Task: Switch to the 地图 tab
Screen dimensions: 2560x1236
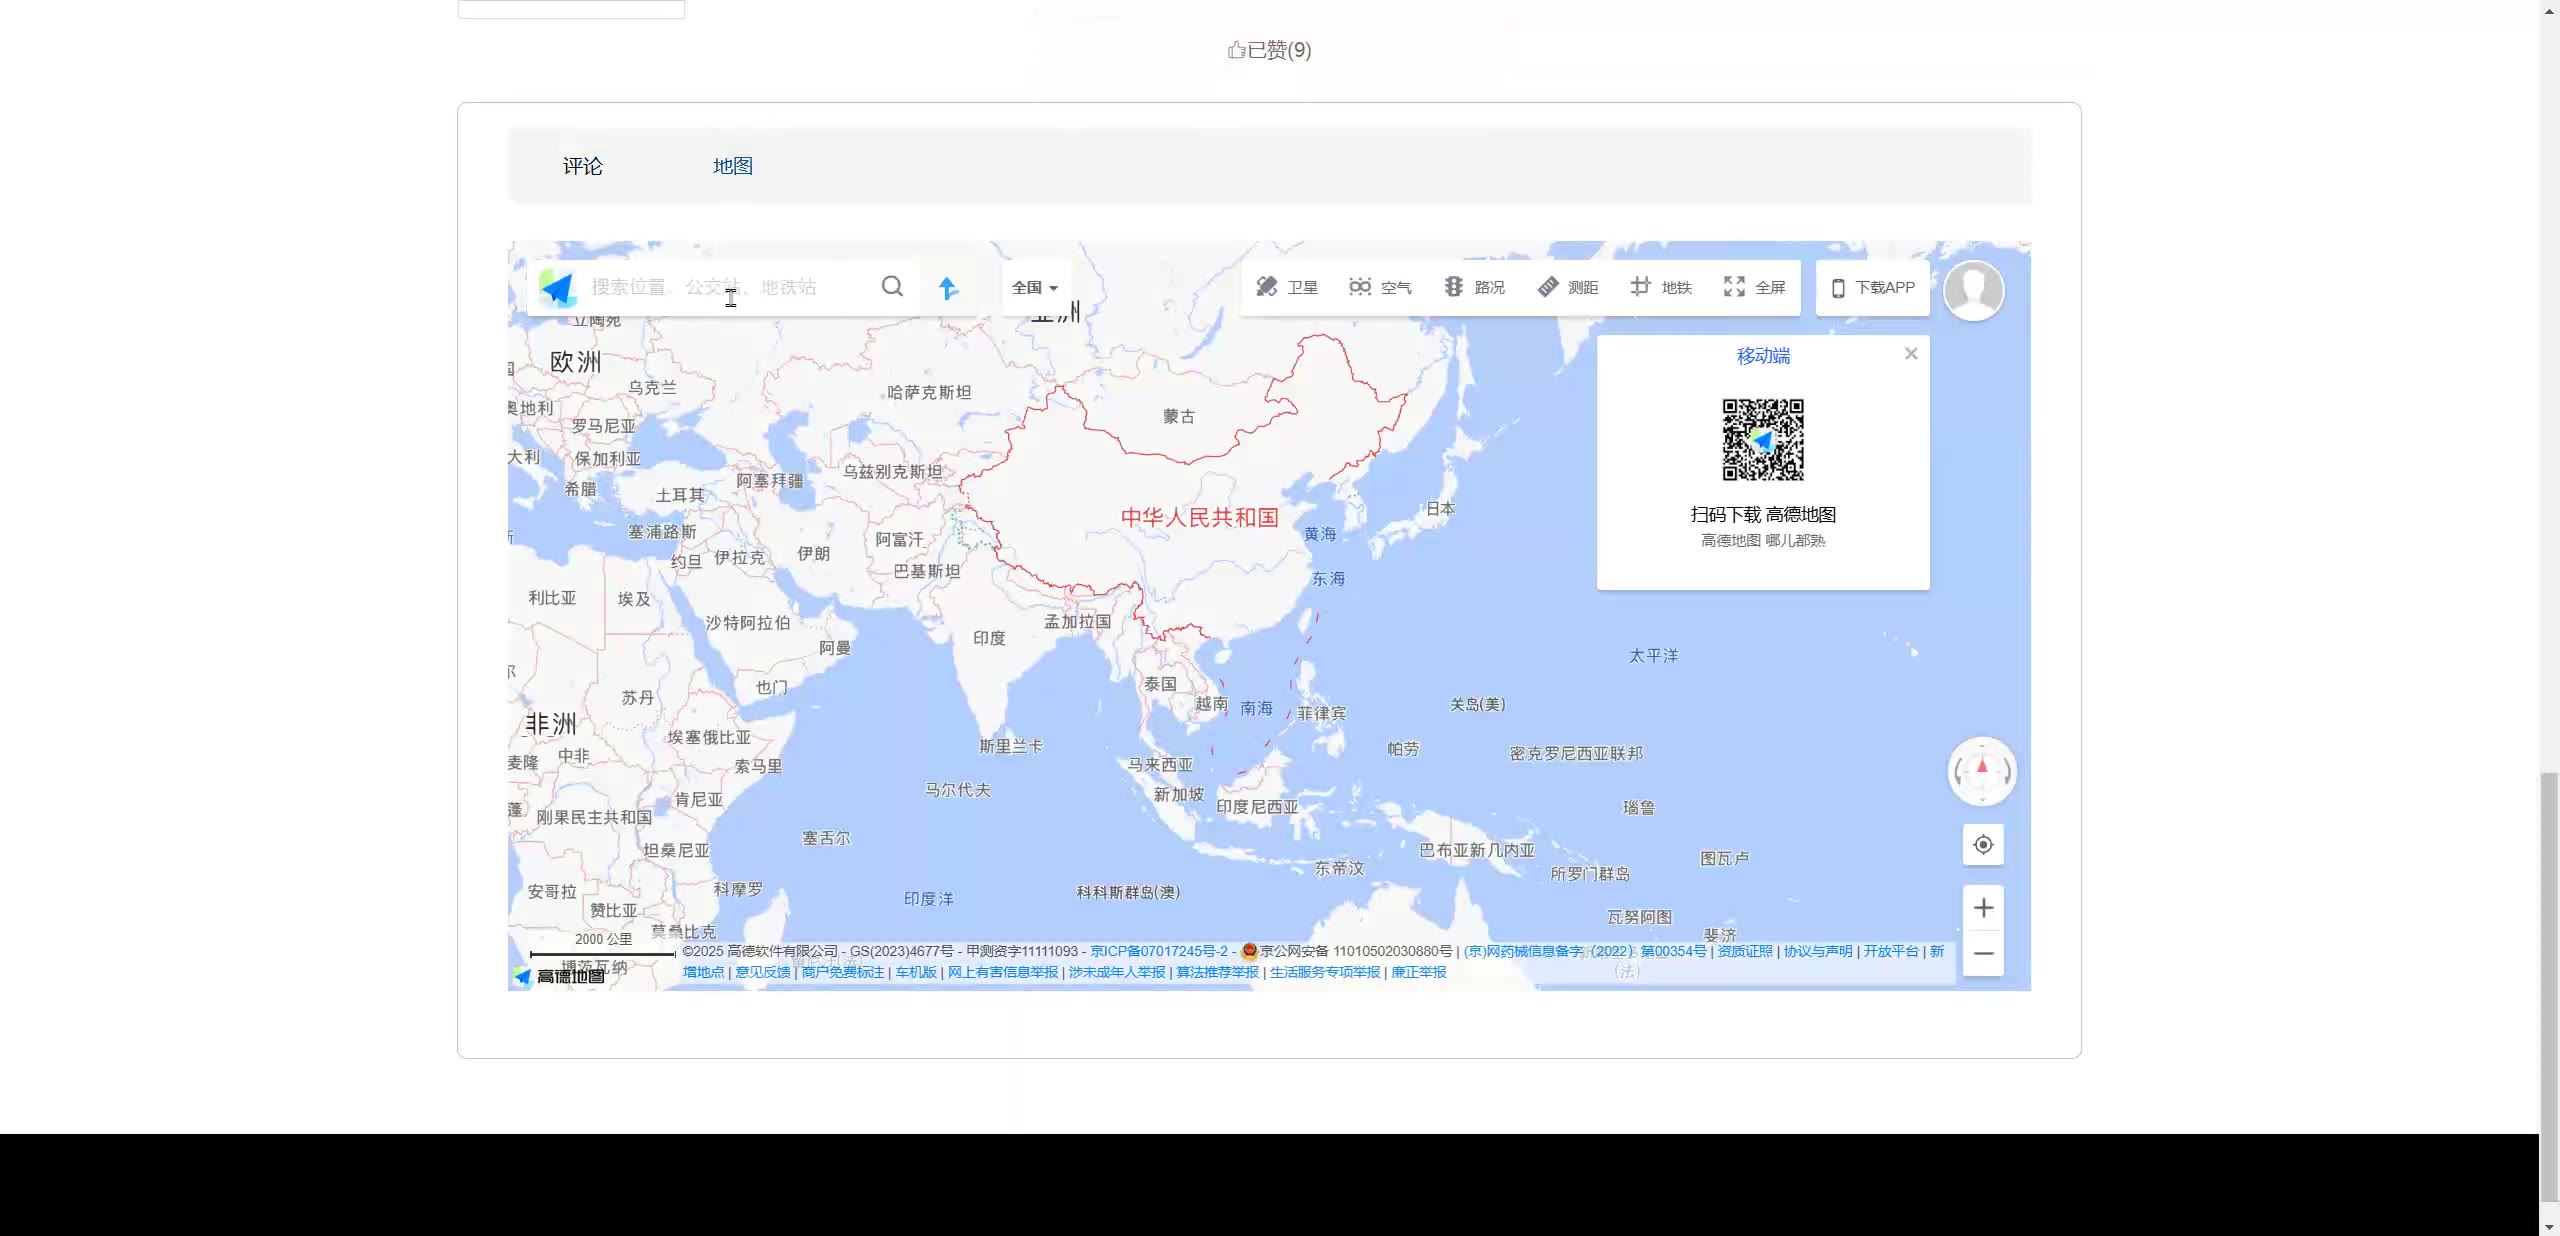Action: [x=732, y=167]
